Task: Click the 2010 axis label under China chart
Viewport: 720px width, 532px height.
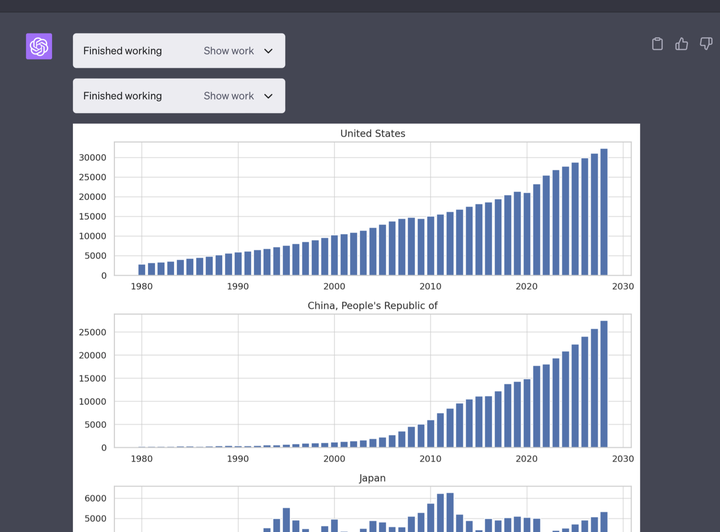Action: [430, 459]
